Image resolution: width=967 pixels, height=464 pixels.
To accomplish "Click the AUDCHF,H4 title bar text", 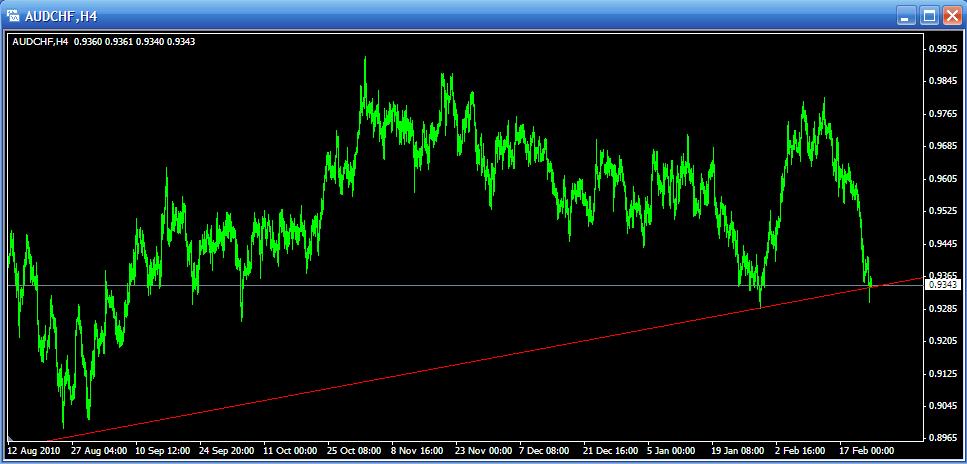I will [60, 16].
